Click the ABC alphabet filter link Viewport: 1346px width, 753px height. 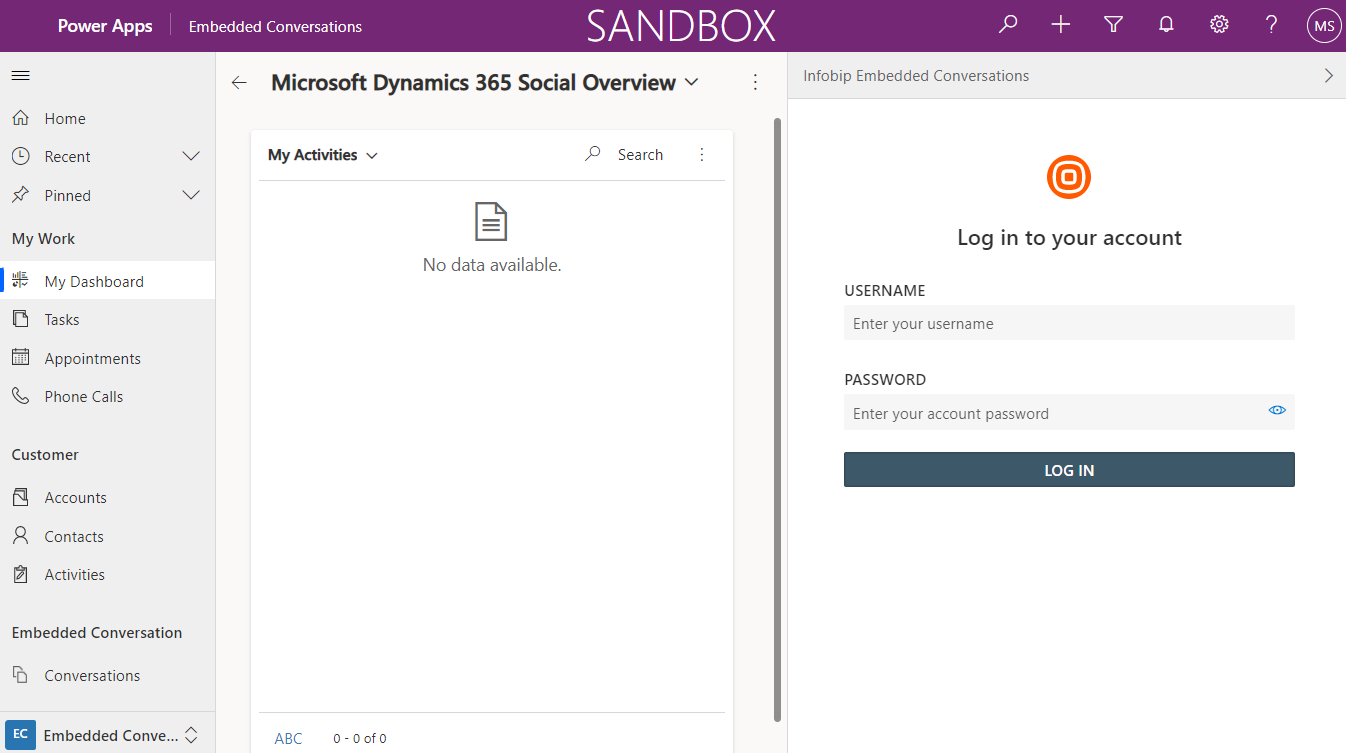pos(288,738)
